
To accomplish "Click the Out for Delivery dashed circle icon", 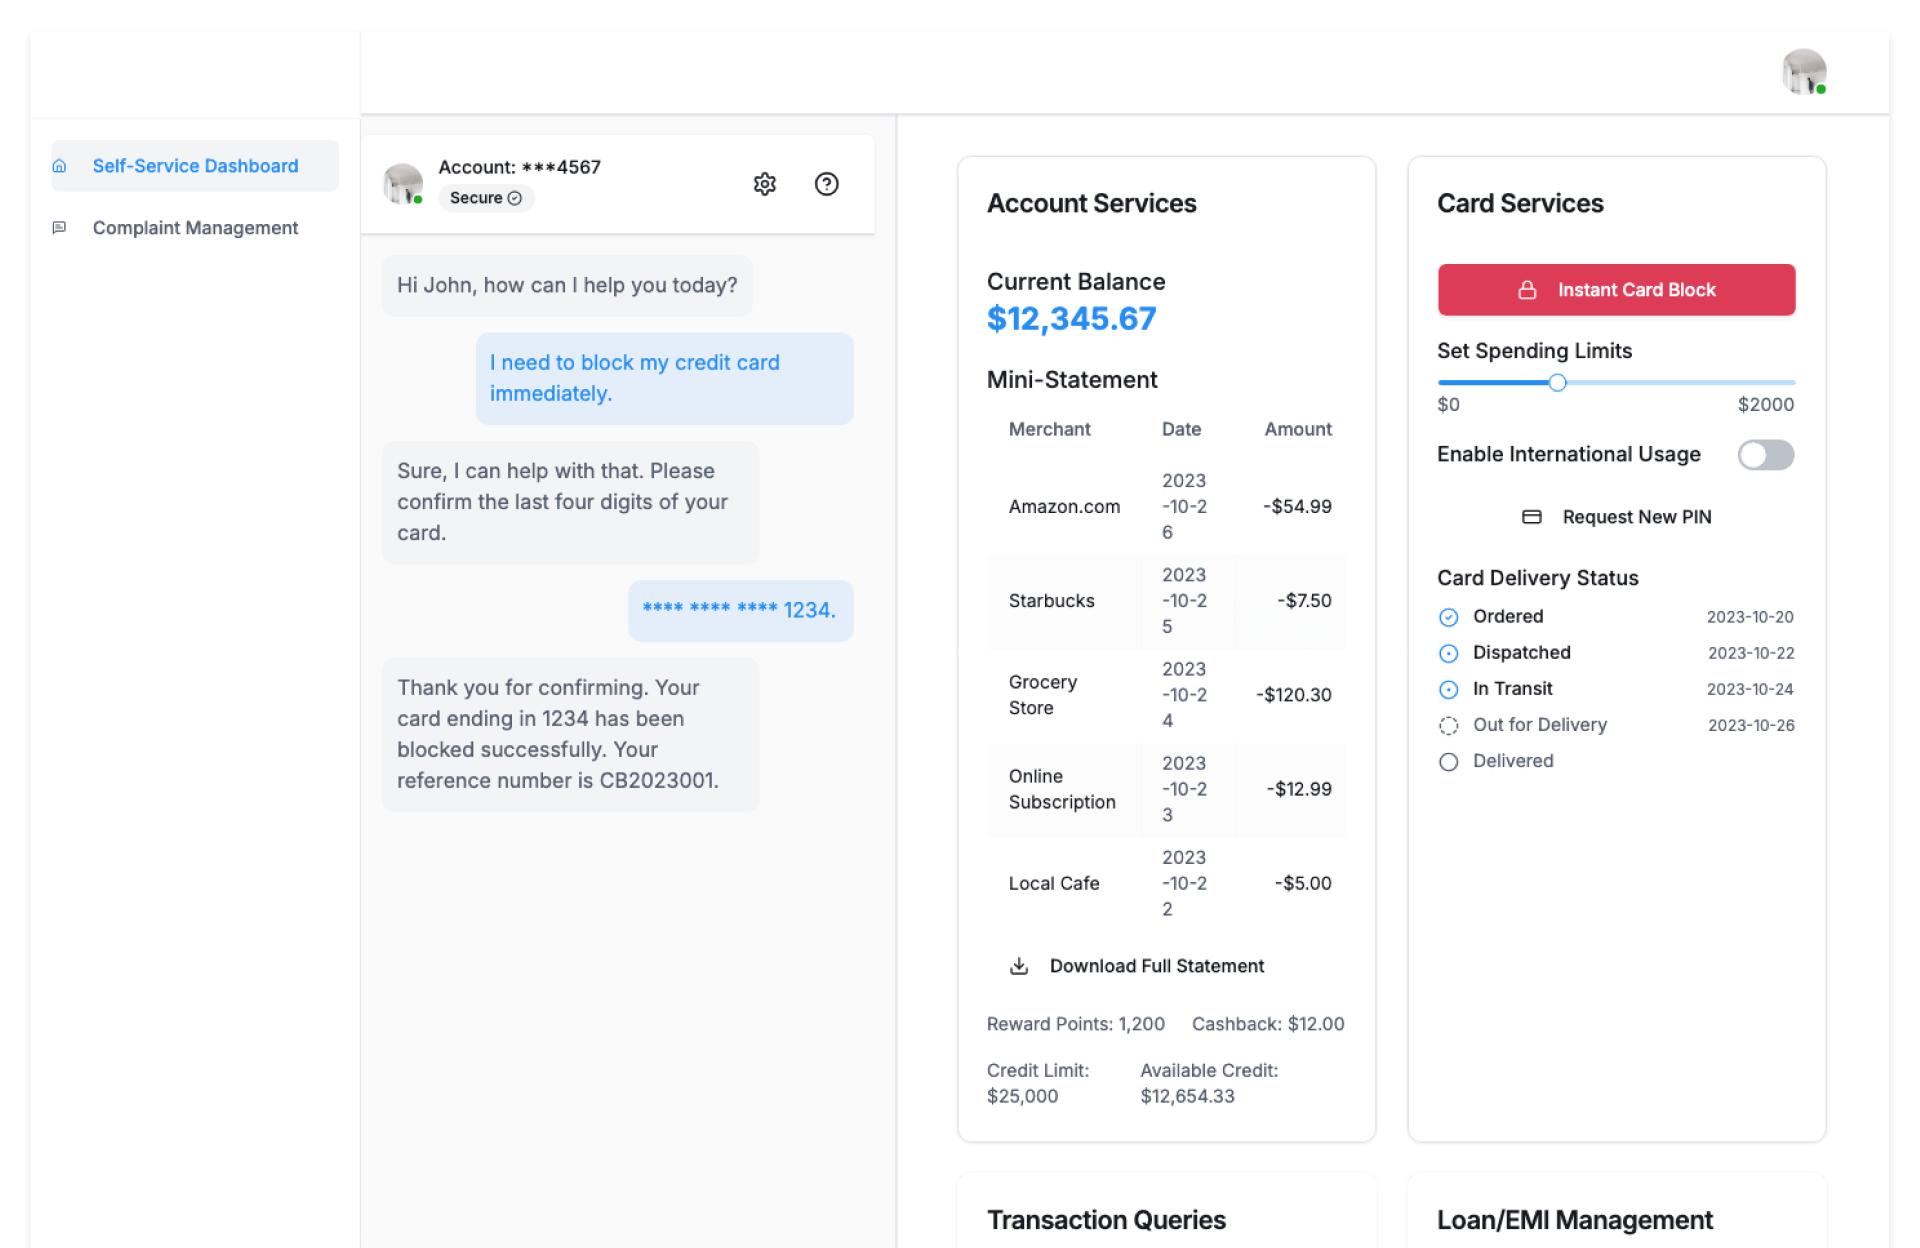I will [x=1448, y=725].
